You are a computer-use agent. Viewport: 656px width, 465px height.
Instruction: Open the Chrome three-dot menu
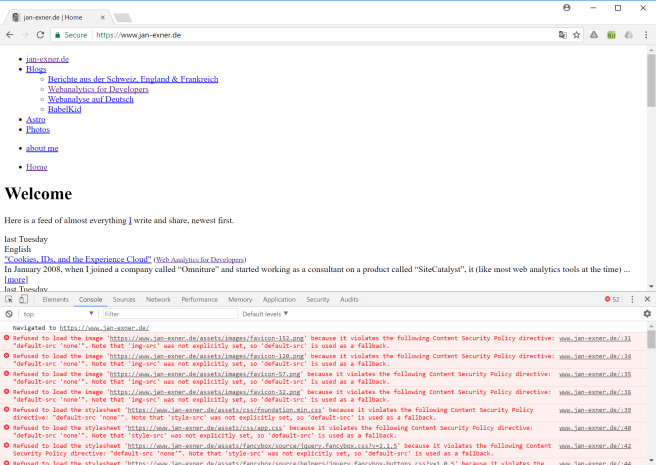[645, 35]
